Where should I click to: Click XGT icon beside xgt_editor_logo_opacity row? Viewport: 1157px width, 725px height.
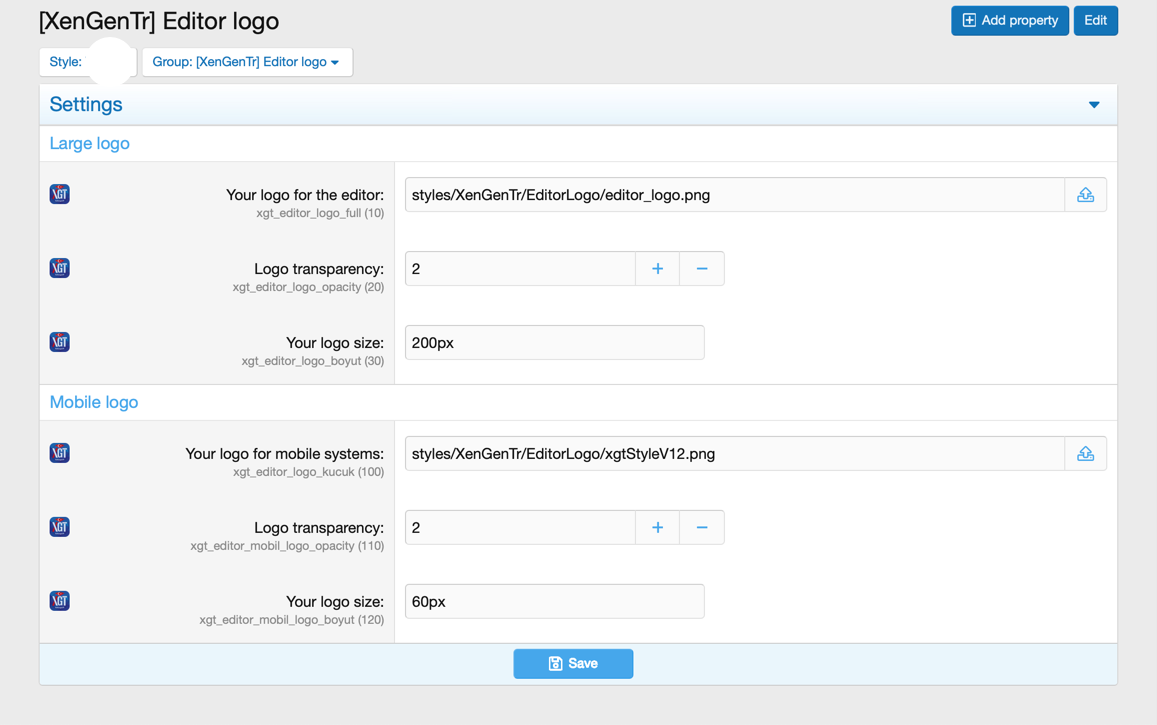pos(60,268)
